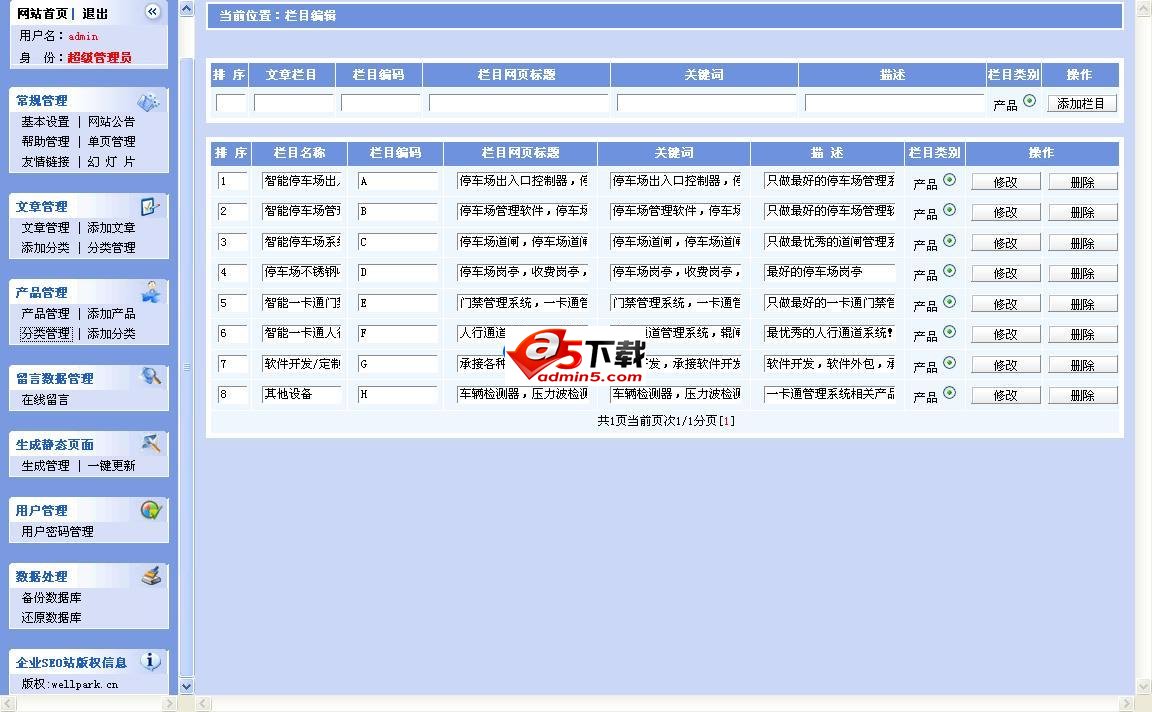Screen dimensions: 1152x712
Task: Open 用户密码管理 link
Action: pyautogui.click(x=57, y=532)
